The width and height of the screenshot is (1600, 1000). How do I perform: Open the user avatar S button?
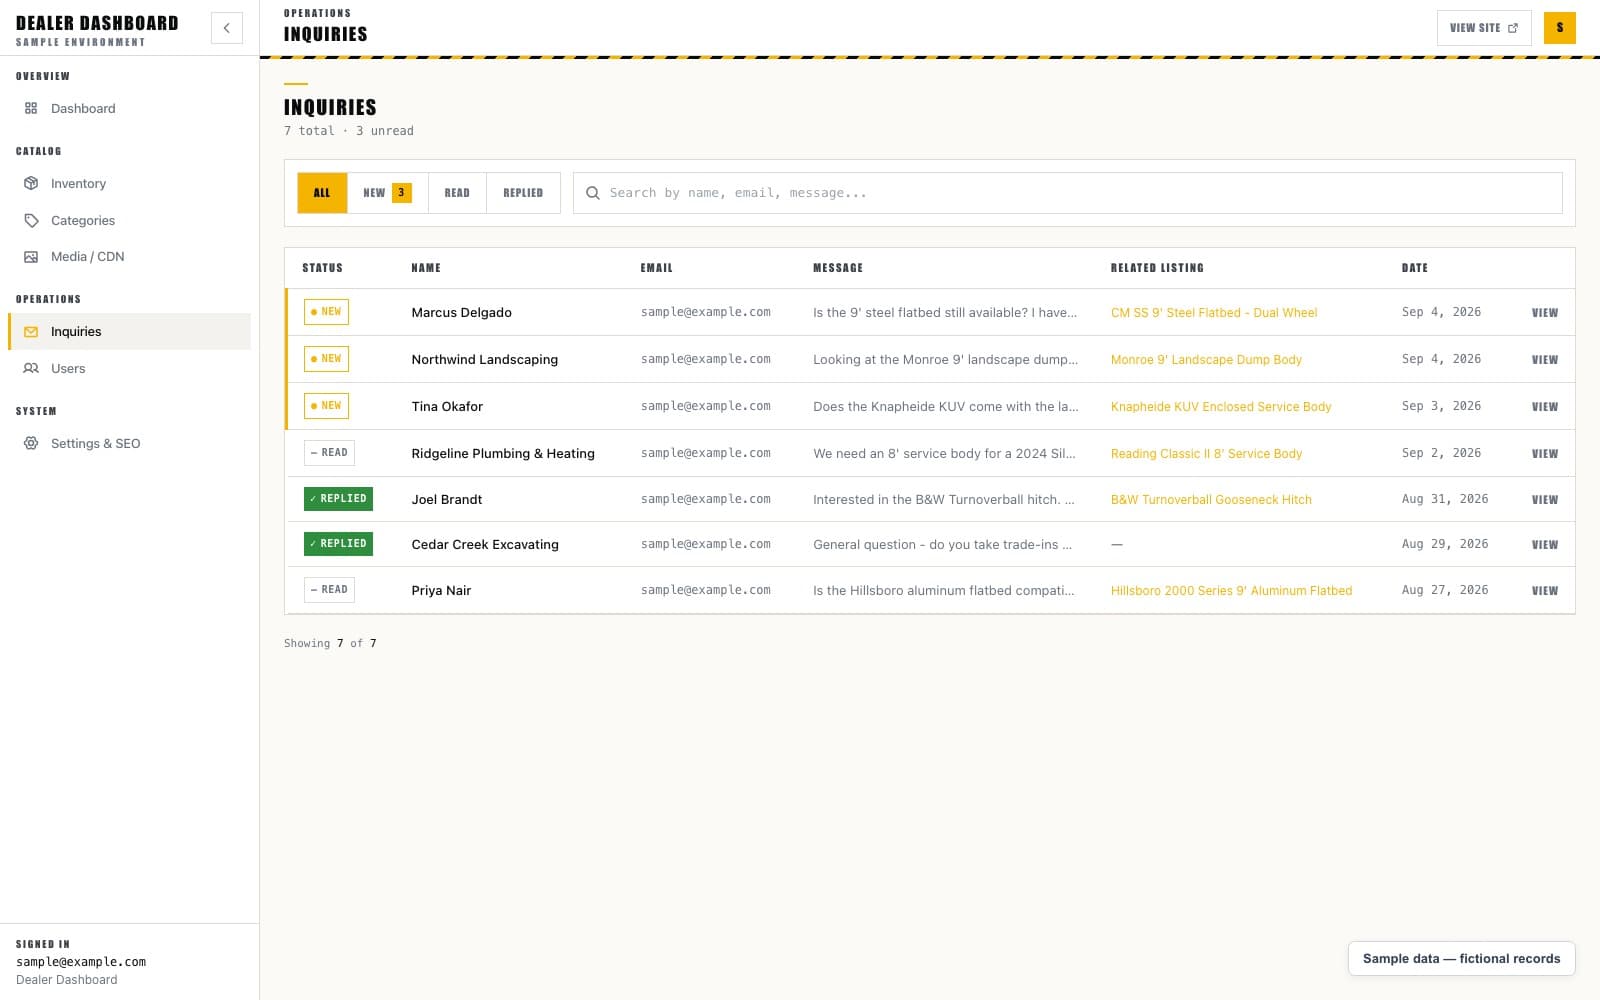point(1560,28)
